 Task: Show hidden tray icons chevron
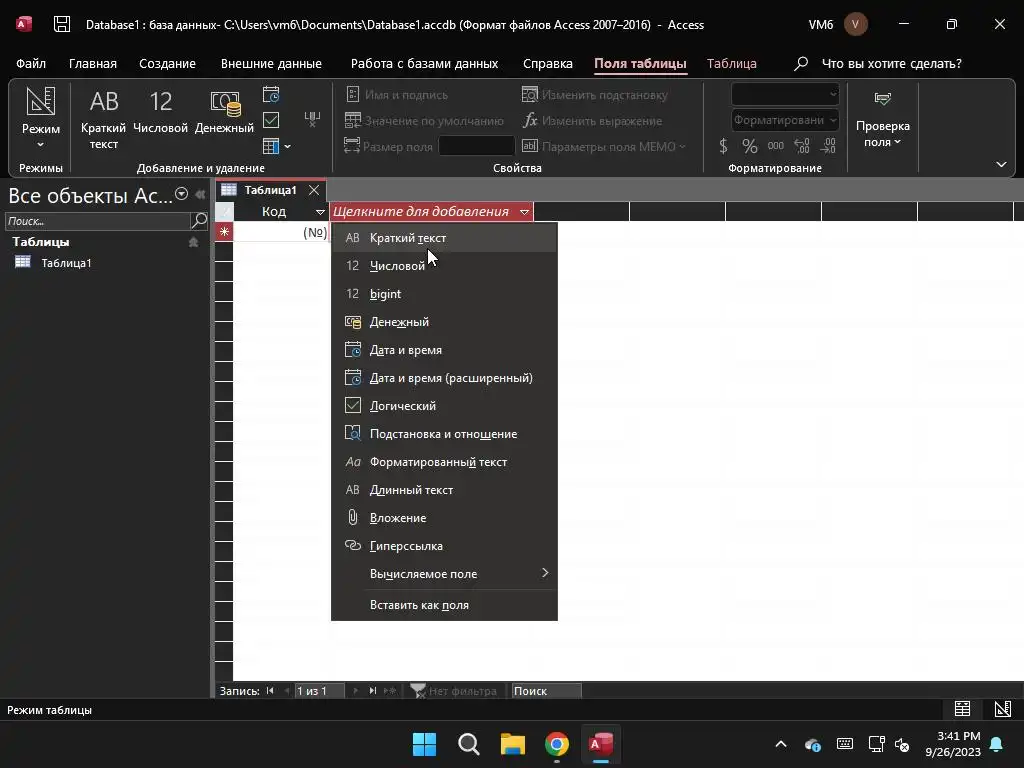[780, 744]
